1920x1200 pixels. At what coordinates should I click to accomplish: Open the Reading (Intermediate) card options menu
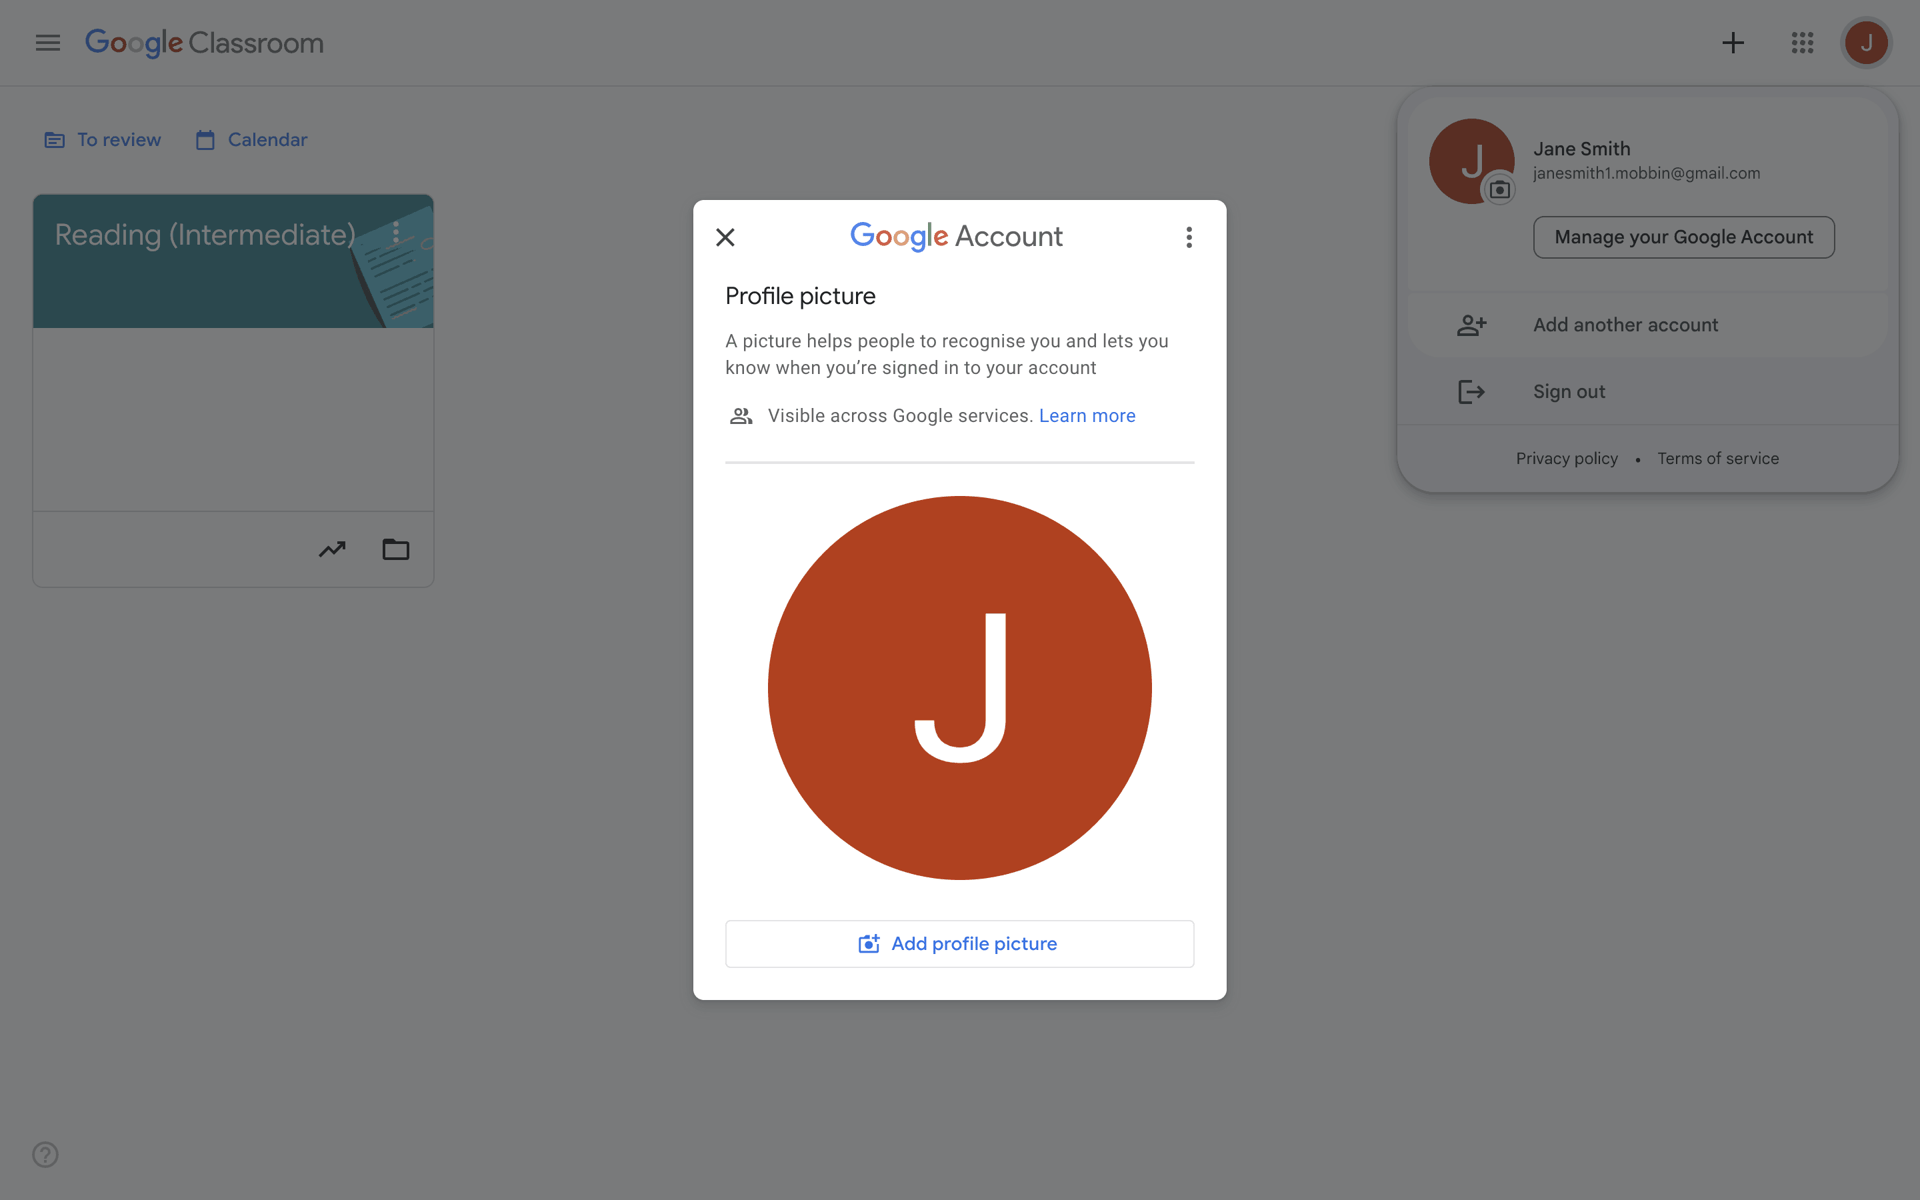pyautogui.click(x=396, y=233)
